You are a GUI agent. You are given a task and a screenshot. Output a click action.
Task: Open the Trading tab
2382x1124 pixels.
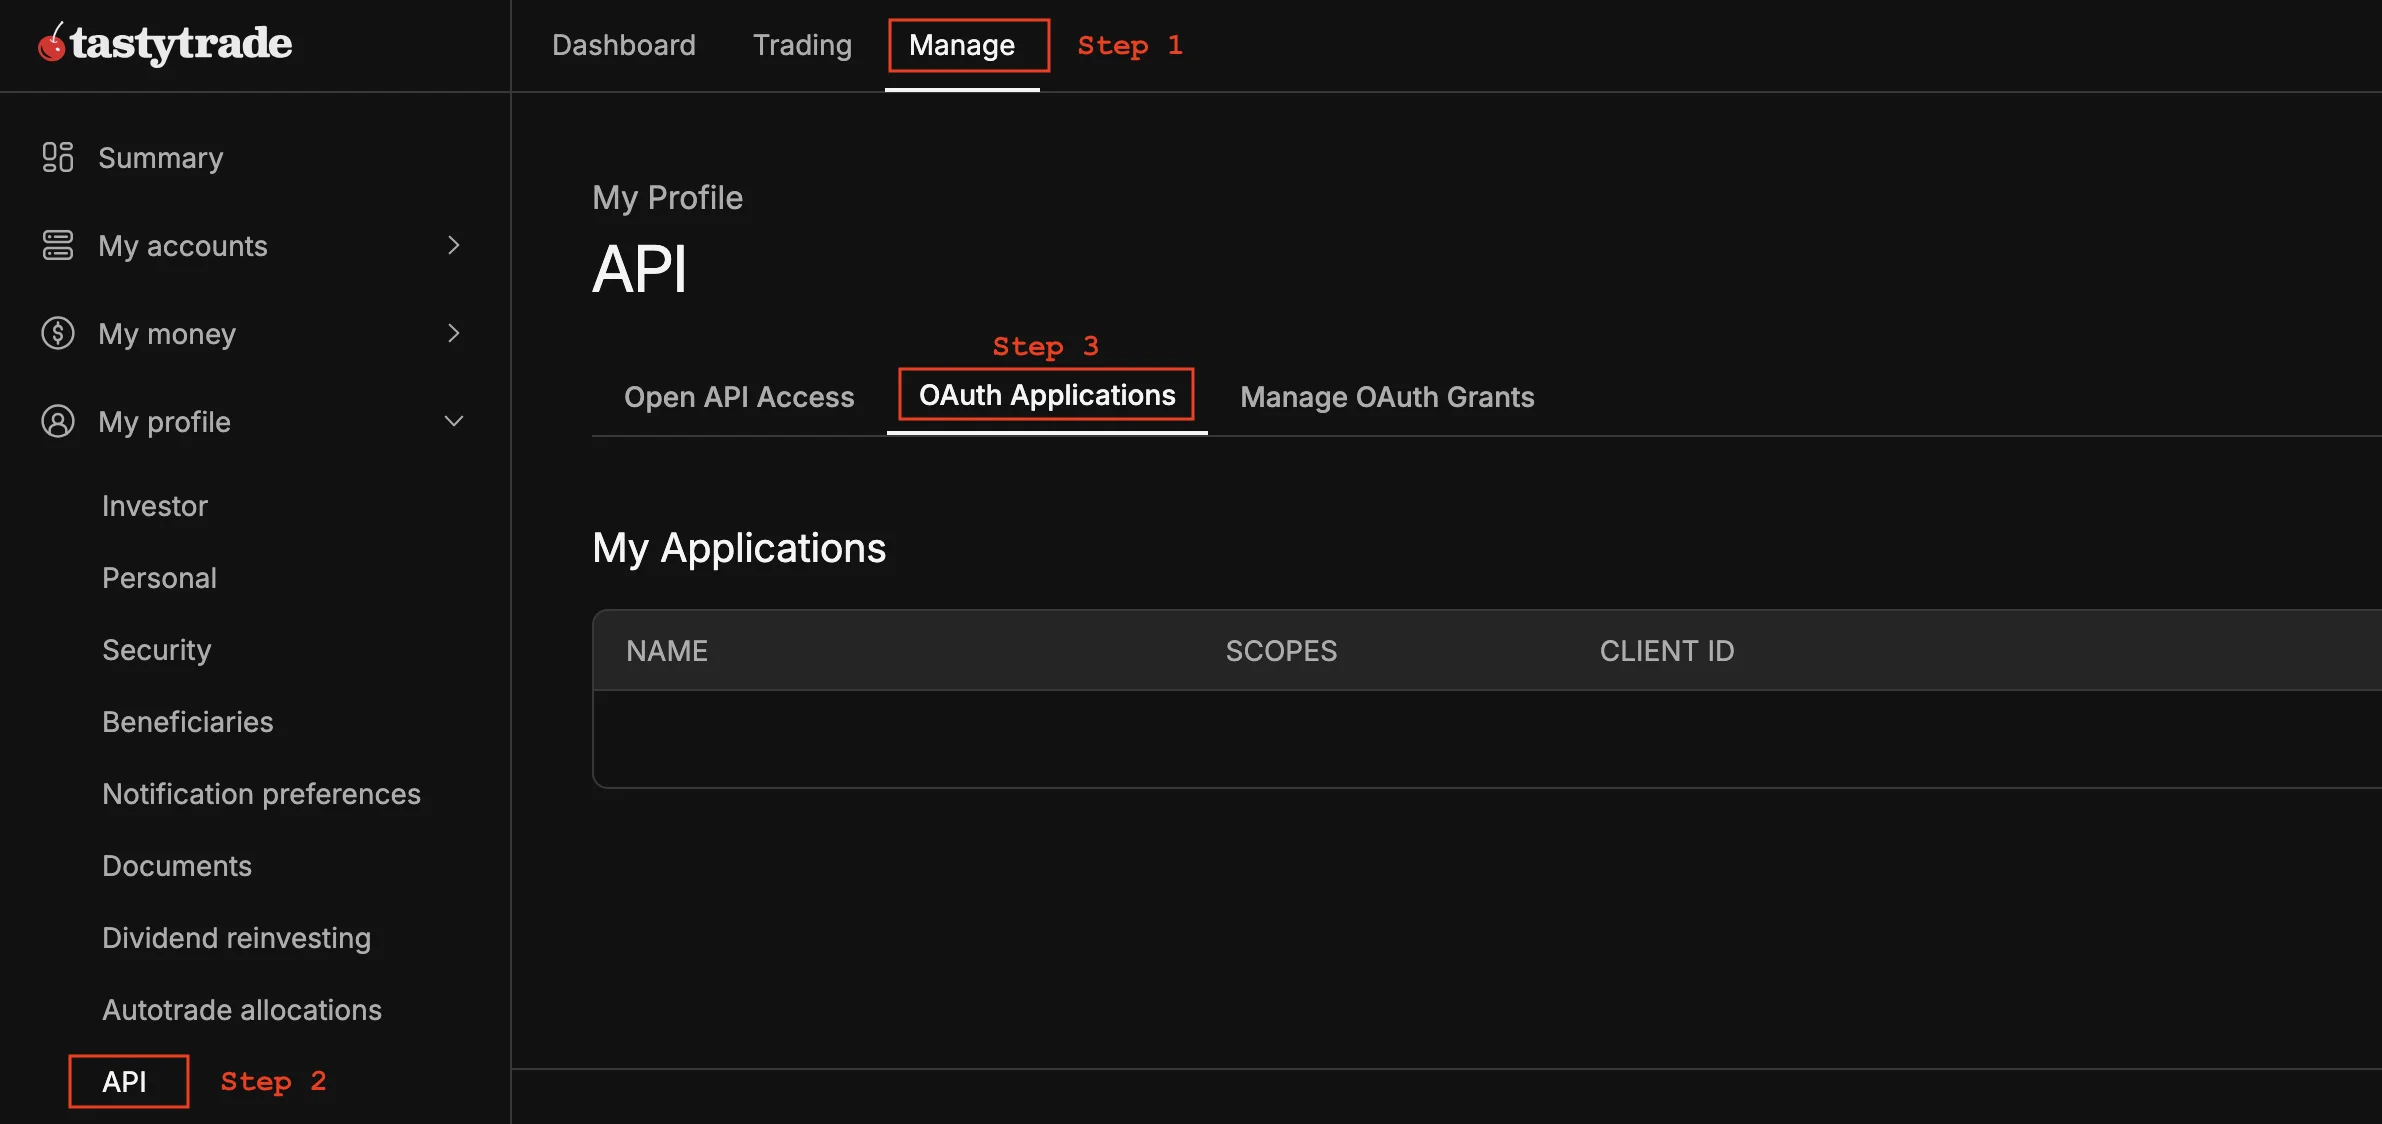[802, 44]
